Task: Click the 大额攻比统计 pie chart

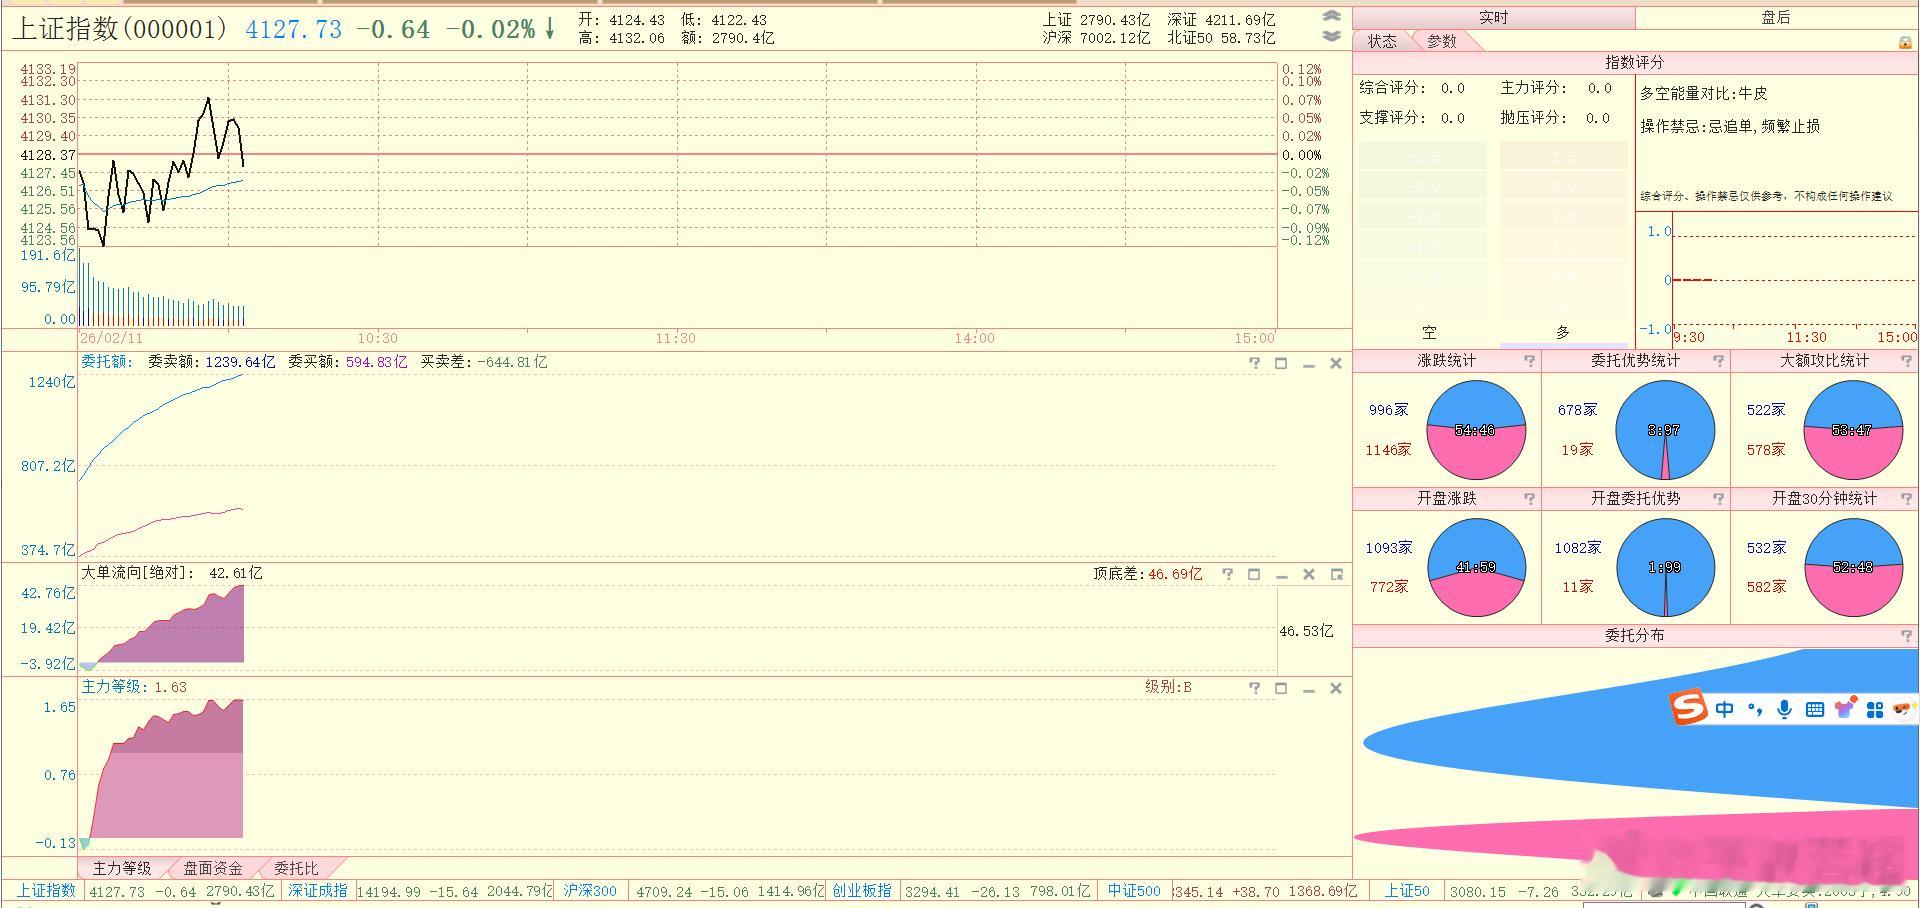Action: click(x=1853, y=430)
